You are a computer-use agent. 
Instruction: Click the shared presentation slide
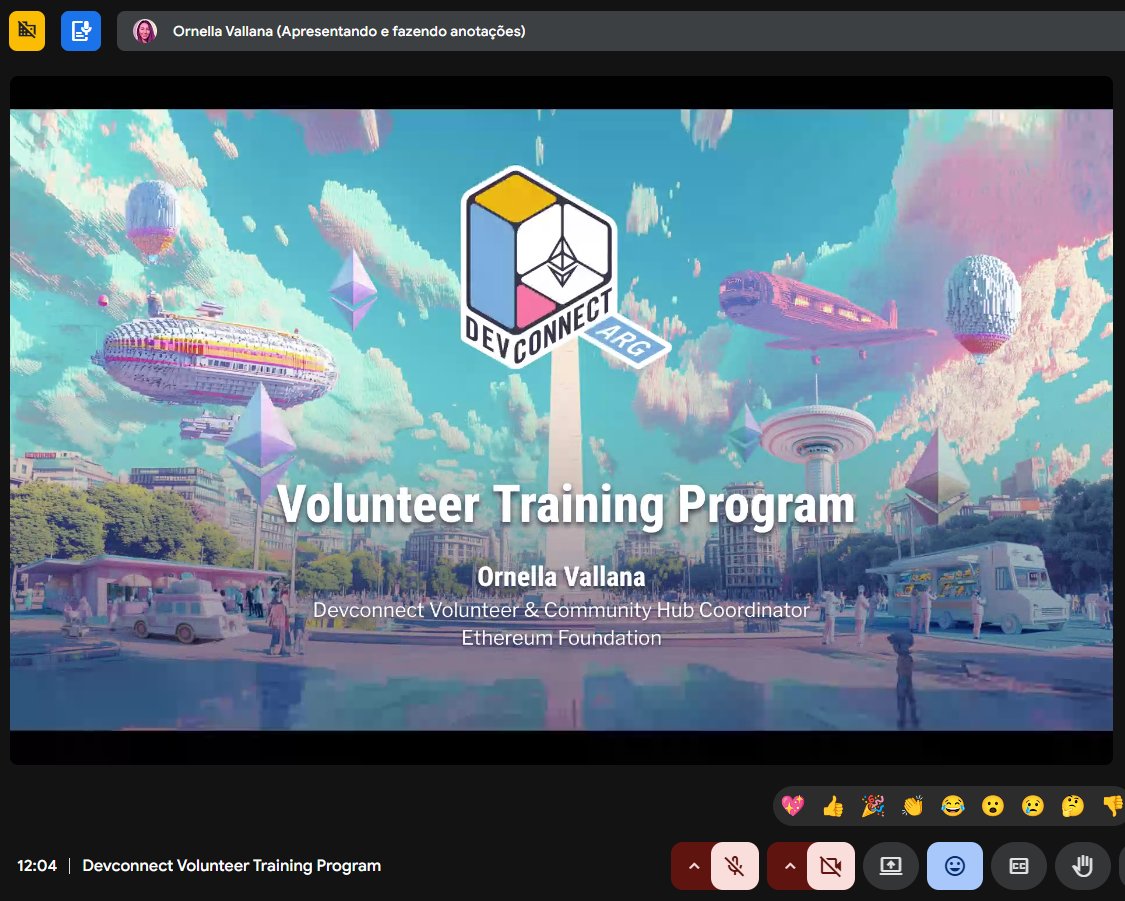pyautogui.click(x=561, y=420)
